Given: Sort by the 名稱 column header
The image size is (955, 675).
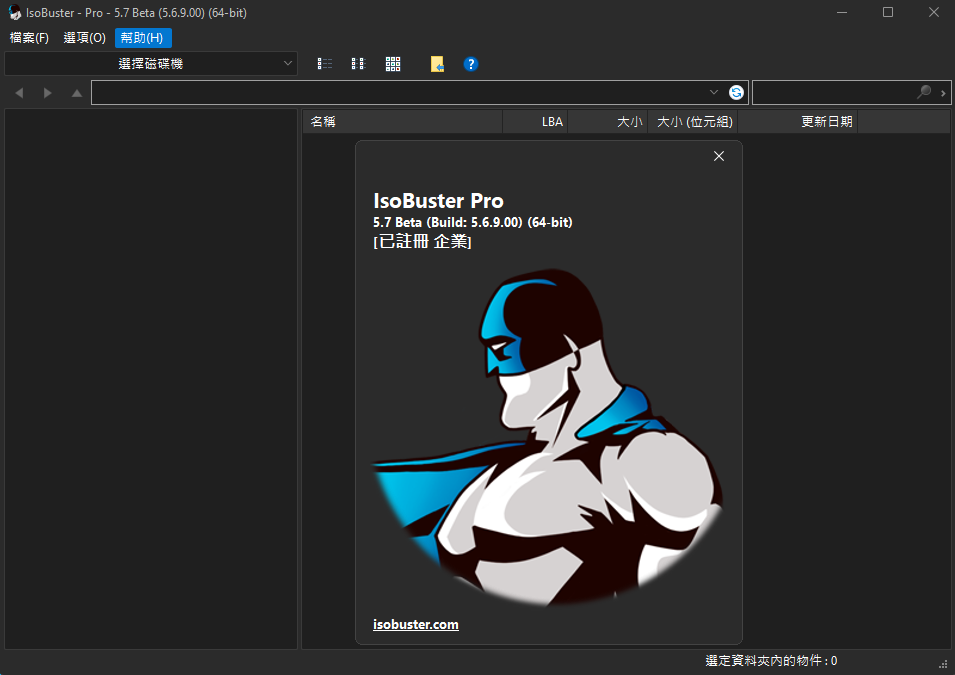Looking at the screenshot, I should (x=402, y=122).
